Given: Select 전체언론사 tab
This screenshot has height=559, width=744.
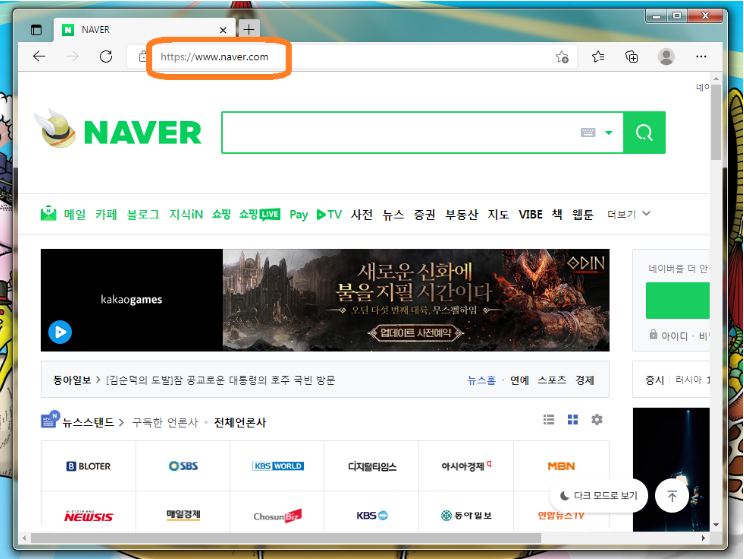Looking at the screenshot, I should coord(240,422).
